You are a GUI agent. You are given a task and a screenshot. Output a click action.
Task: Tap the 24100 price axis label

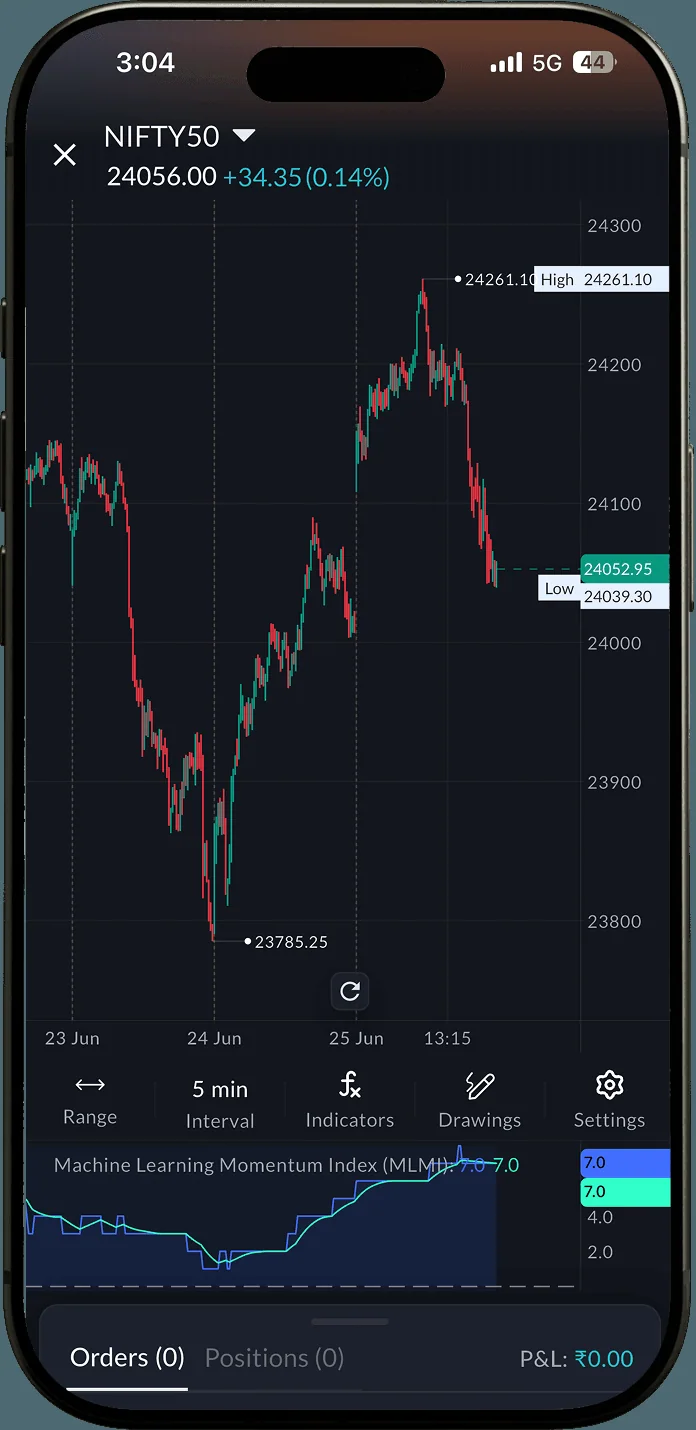click(x=614, y=504)
